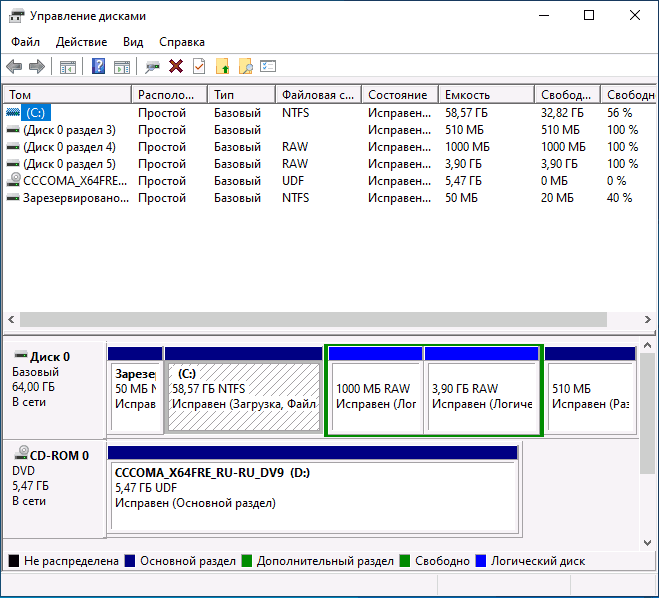This screenshot has height=598, width=659.
Task: Toggle the action pane toolbar icon
Action: point(122,67)
